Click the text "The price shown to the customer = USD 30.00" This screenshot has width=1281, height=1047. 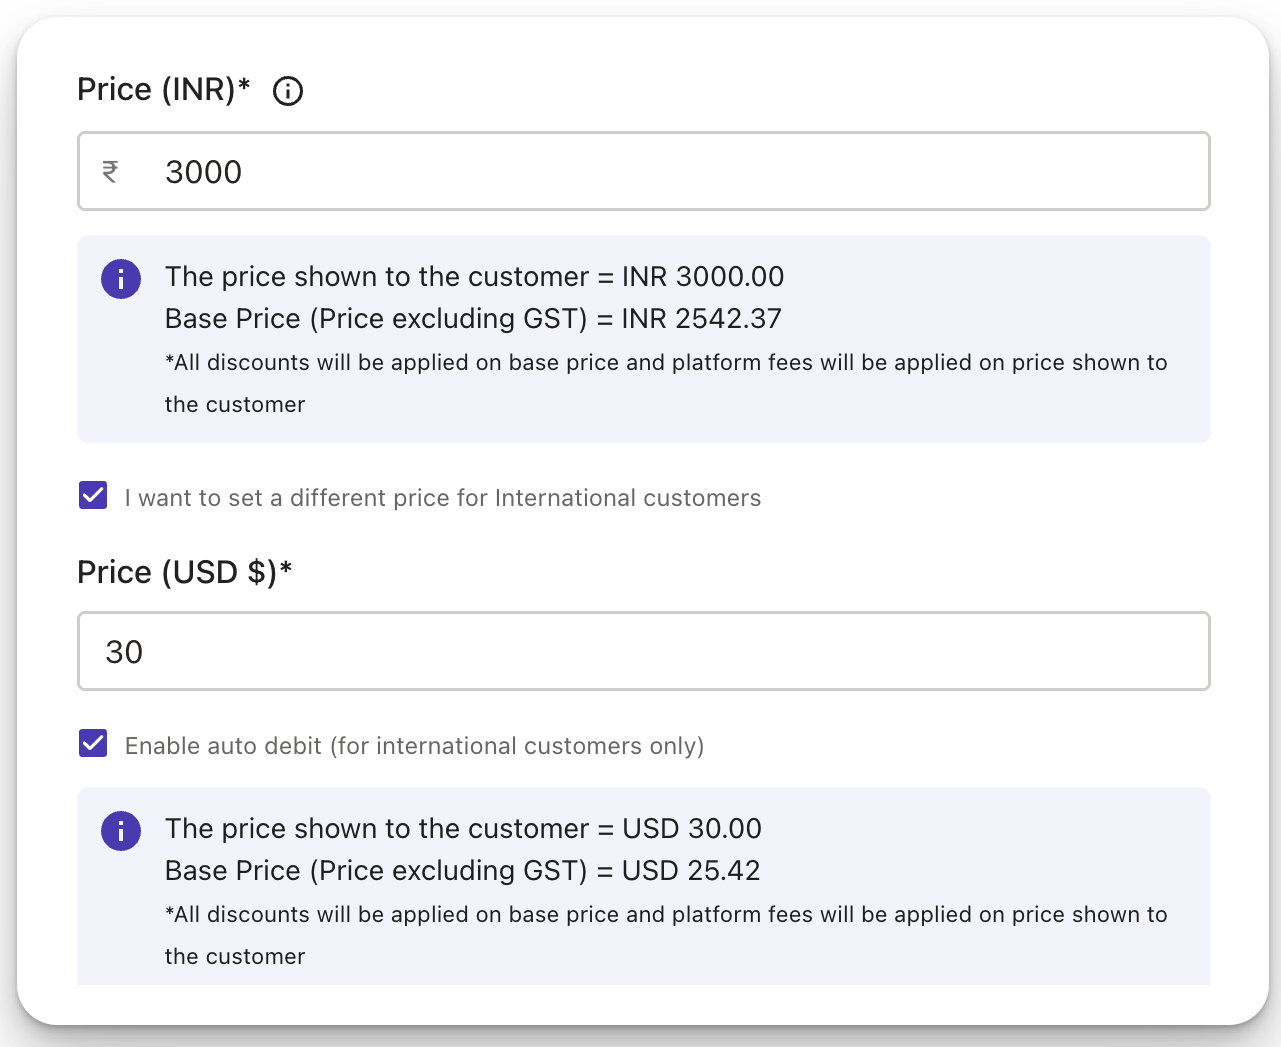(464, 828)
